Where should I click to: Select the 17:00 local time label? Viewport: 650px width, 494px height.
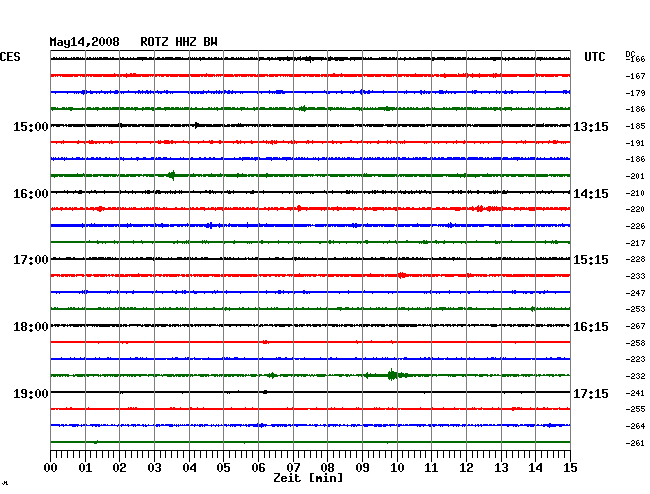point(31,260)
